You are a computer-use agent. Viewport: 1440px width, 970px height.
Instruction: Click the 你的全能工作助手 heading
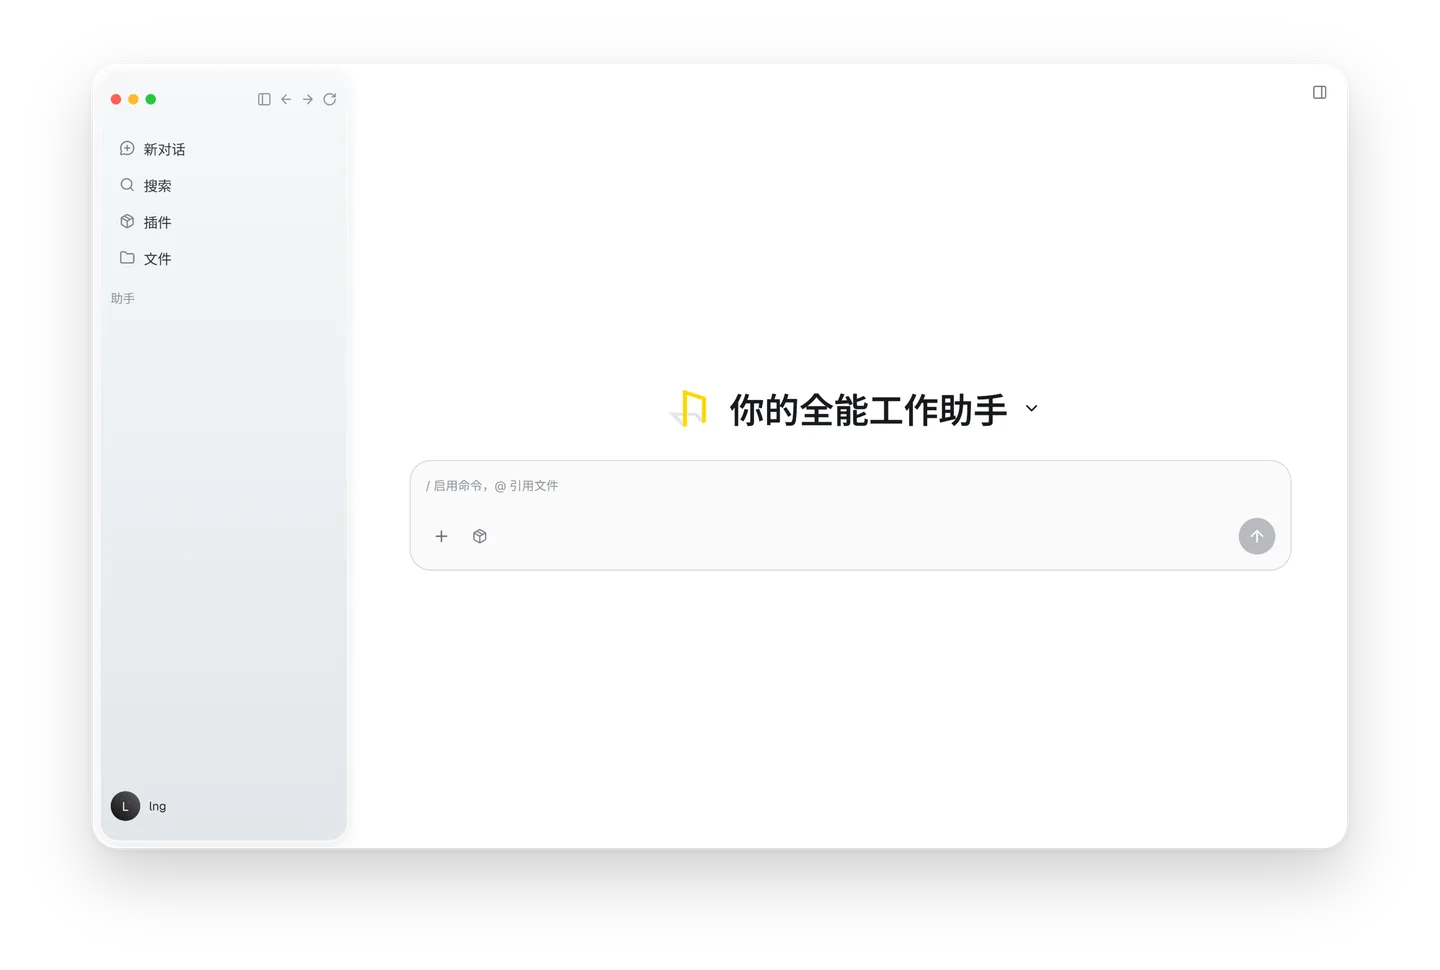(x=868, y=410)
